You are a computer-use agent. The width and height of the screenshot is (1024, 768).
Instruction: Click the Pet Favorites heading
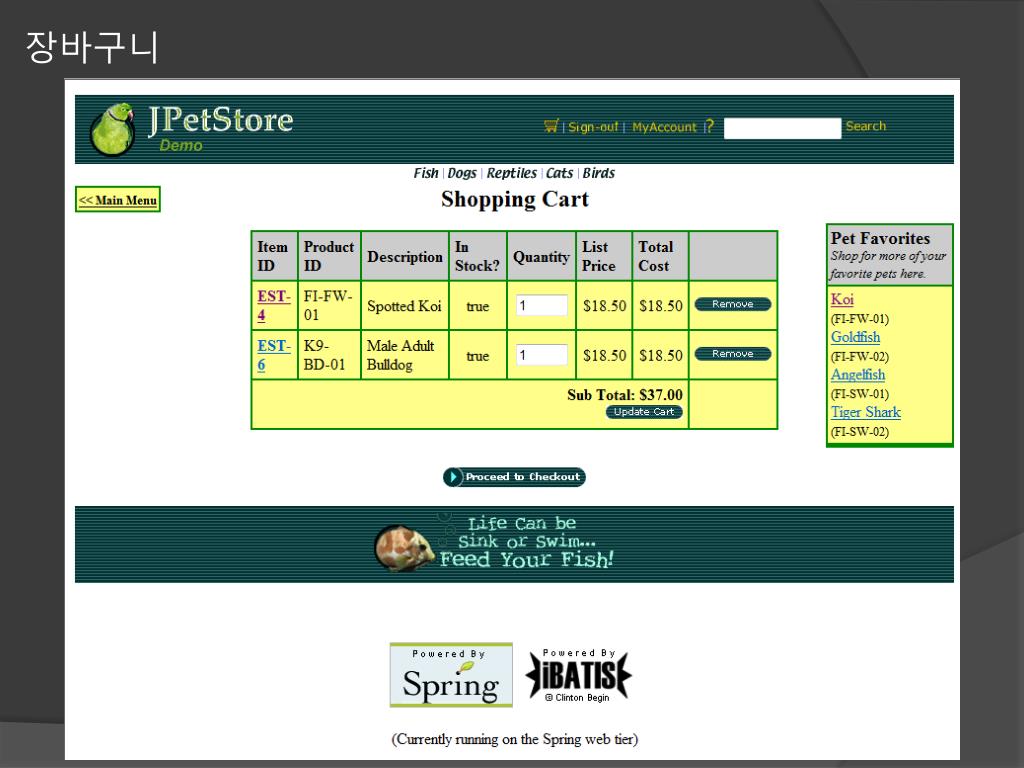[880, 238]
